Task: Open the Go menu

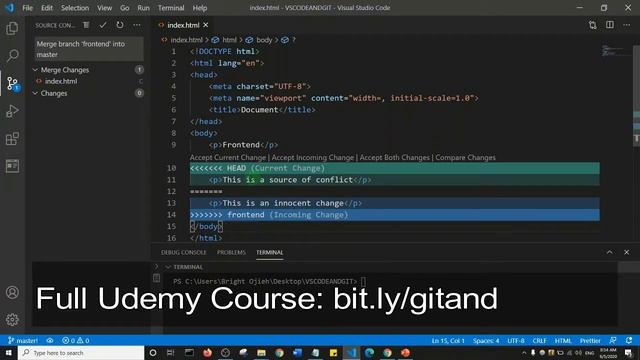Action: tap(124, 8)
